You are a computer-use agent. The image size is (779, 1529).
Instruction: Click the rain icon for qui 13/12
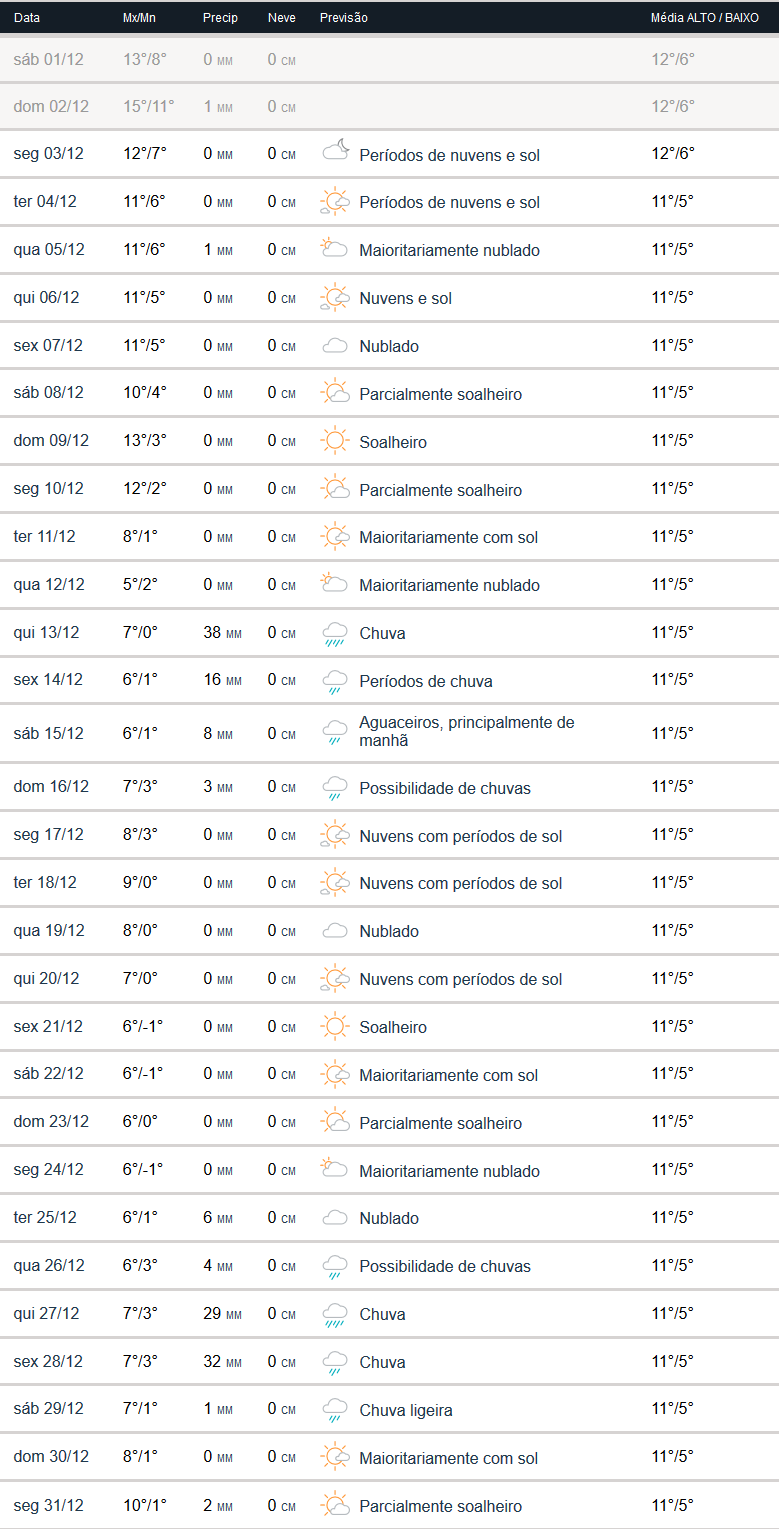[x=334, y=633]
